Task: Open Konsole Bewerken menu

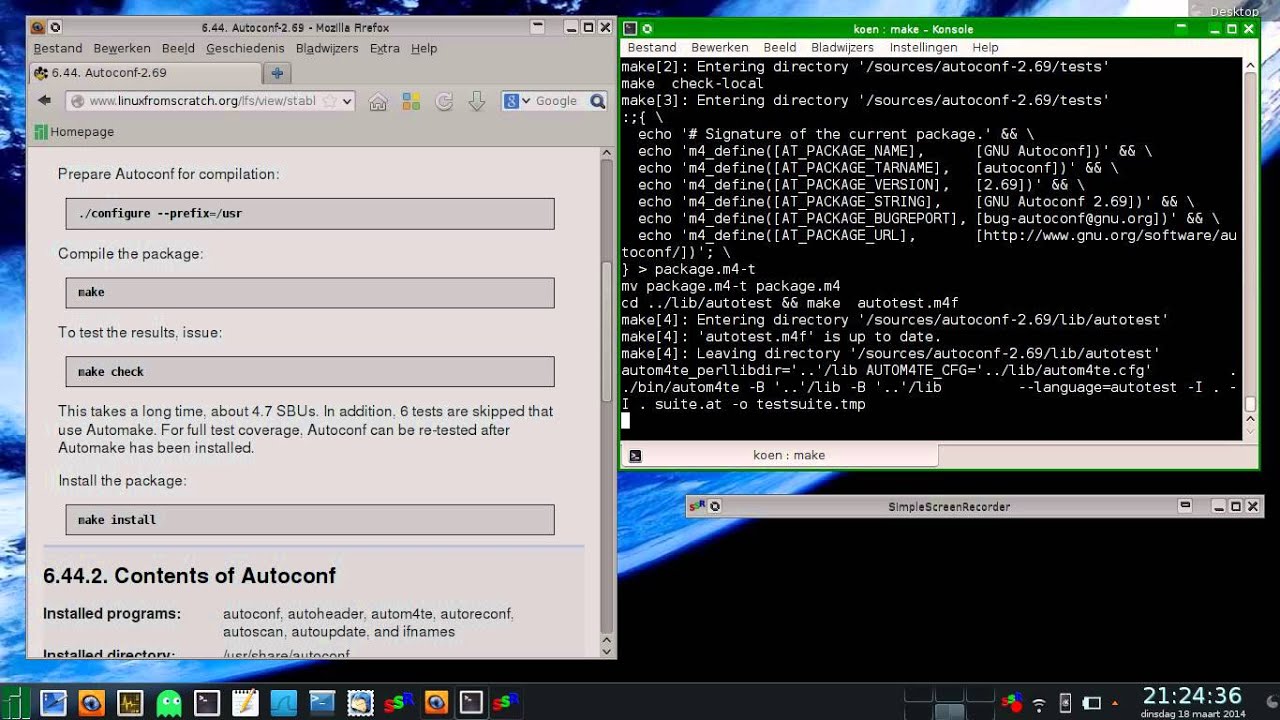Action: 720,47
